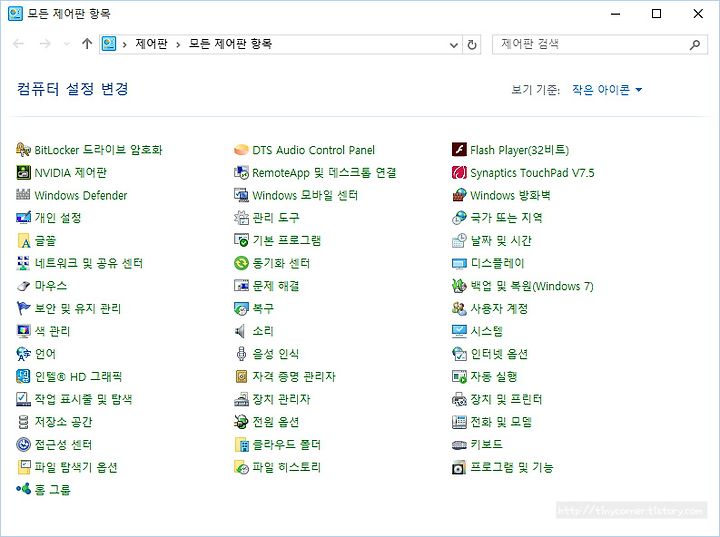Open 백업 및 복원(Windows 7) link
Screen dimensions: 720x537
point(532,286)
